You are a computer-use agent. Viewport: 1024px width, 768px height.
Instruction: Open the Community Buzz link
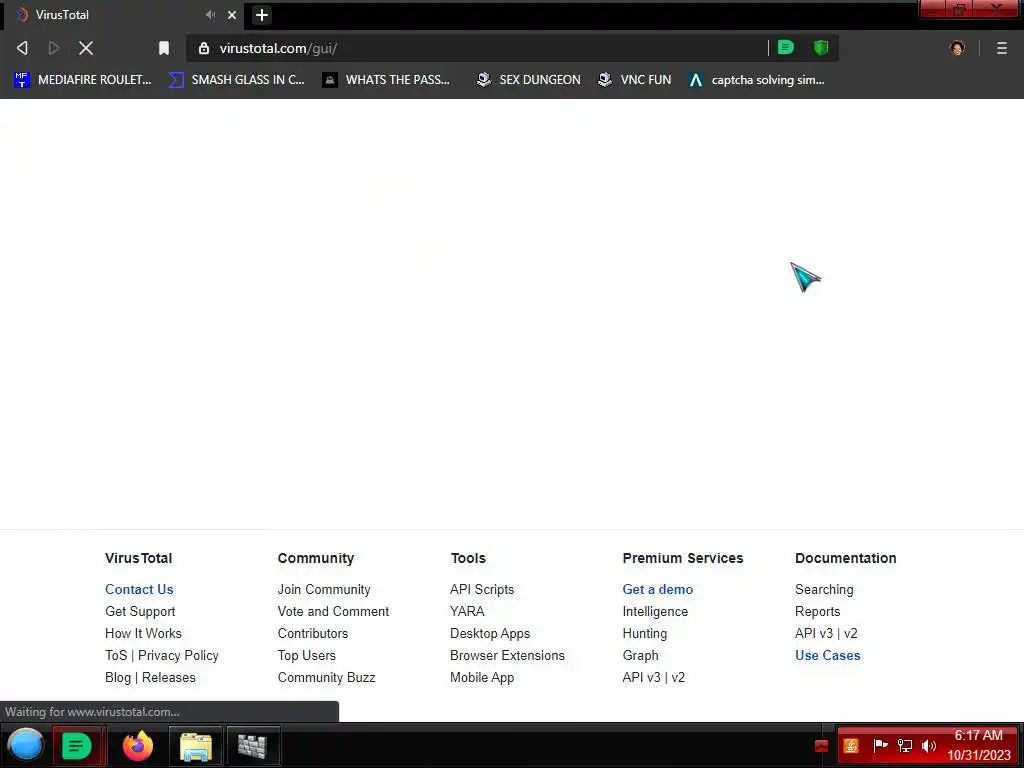click(x=327, y=677)
